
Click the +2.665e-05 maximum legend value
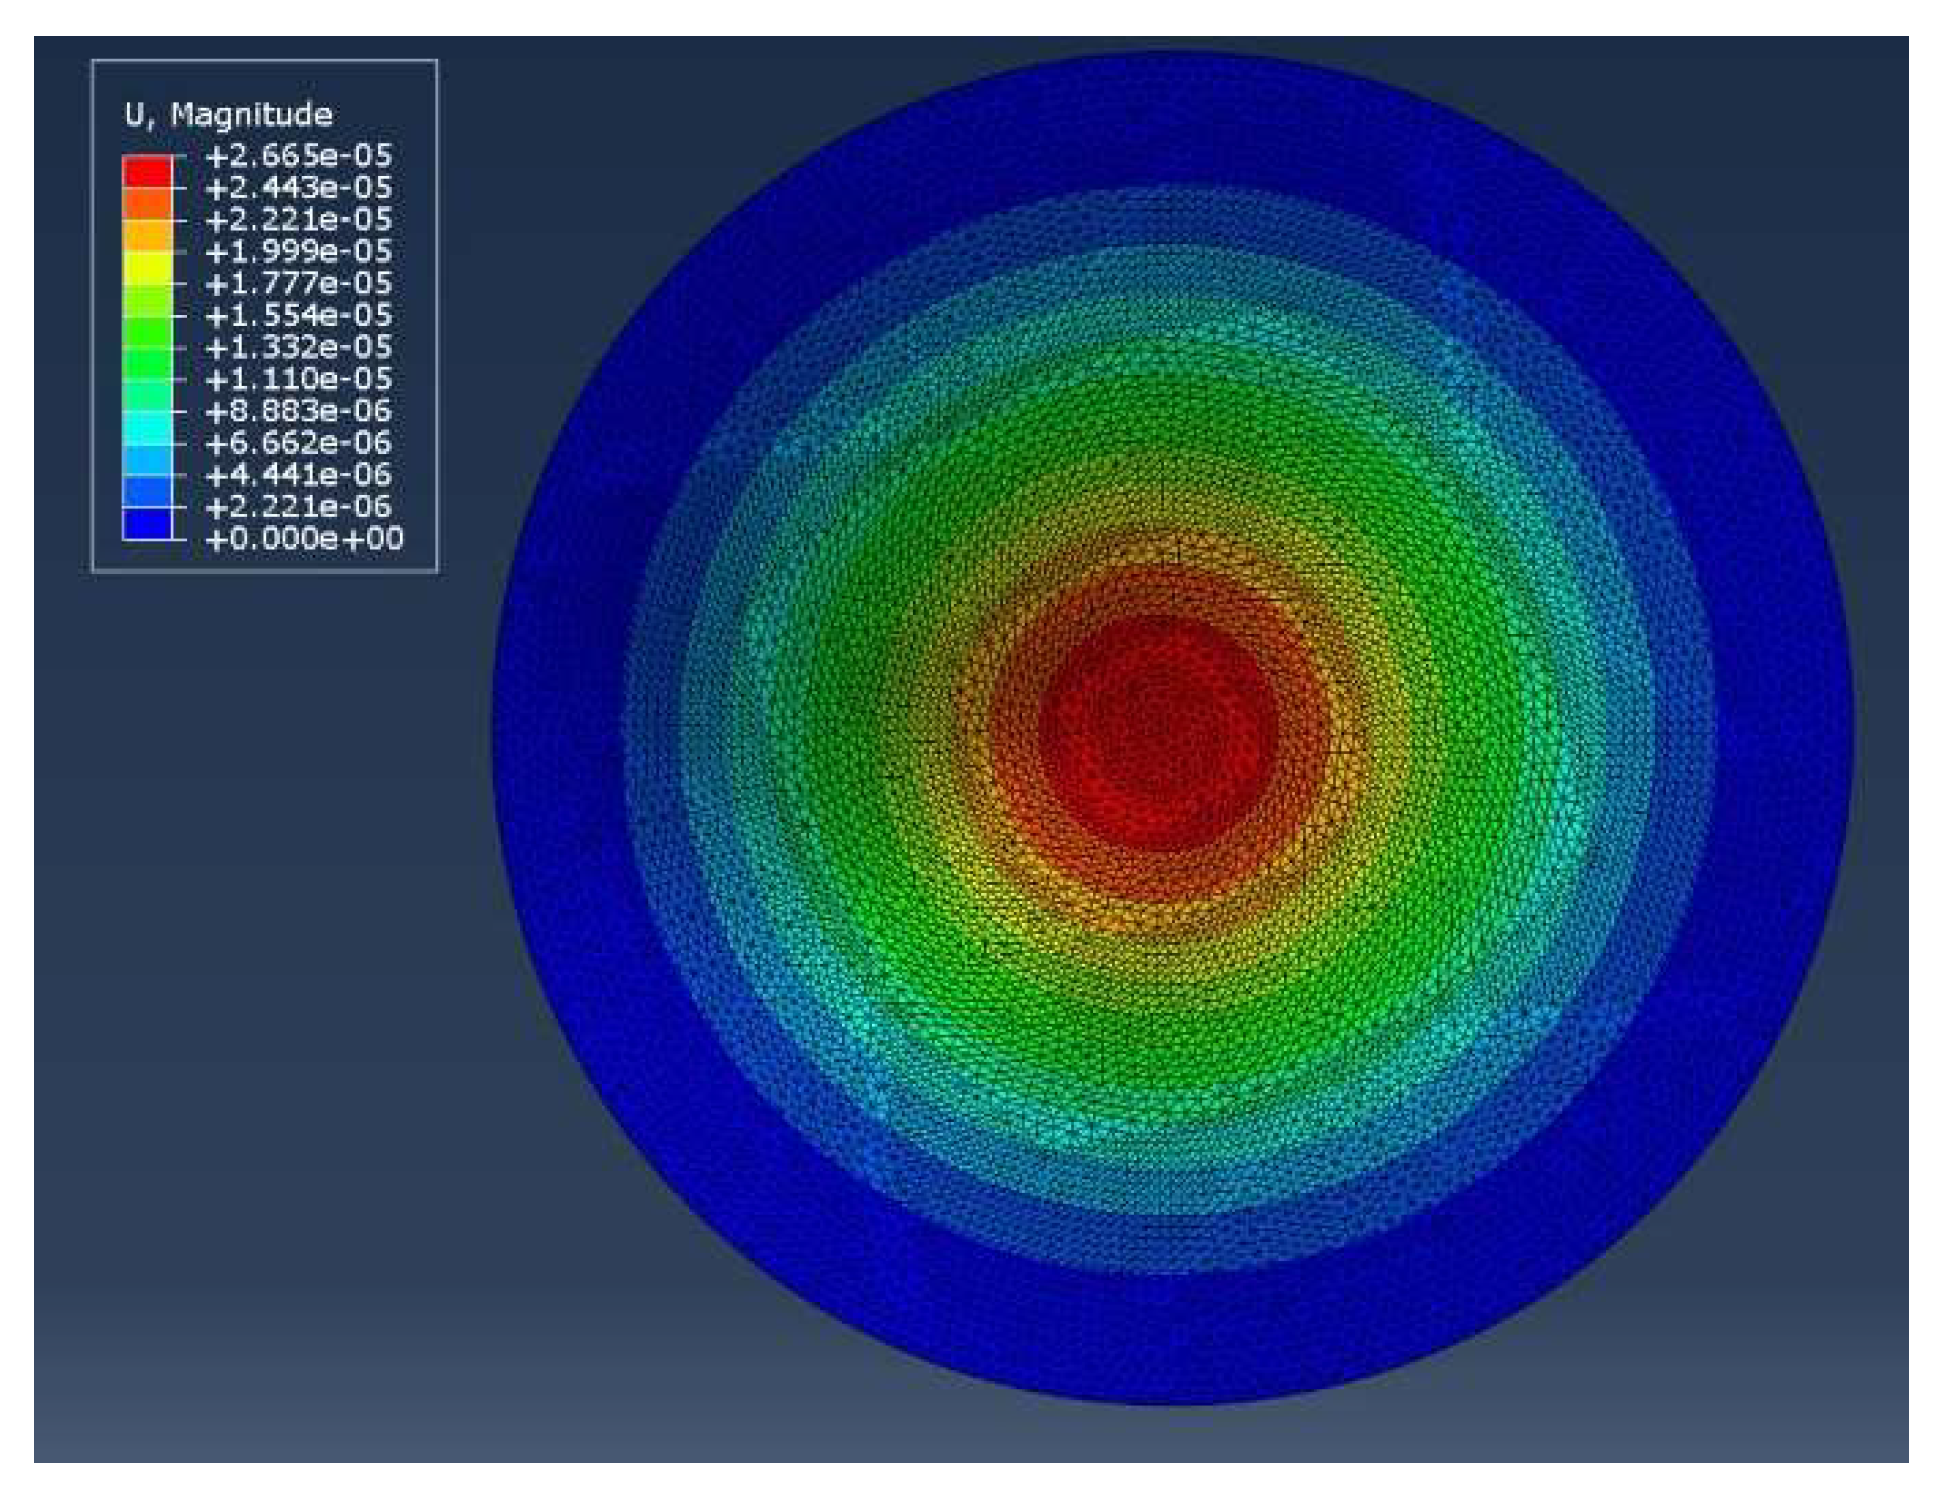tap(298, 155)
